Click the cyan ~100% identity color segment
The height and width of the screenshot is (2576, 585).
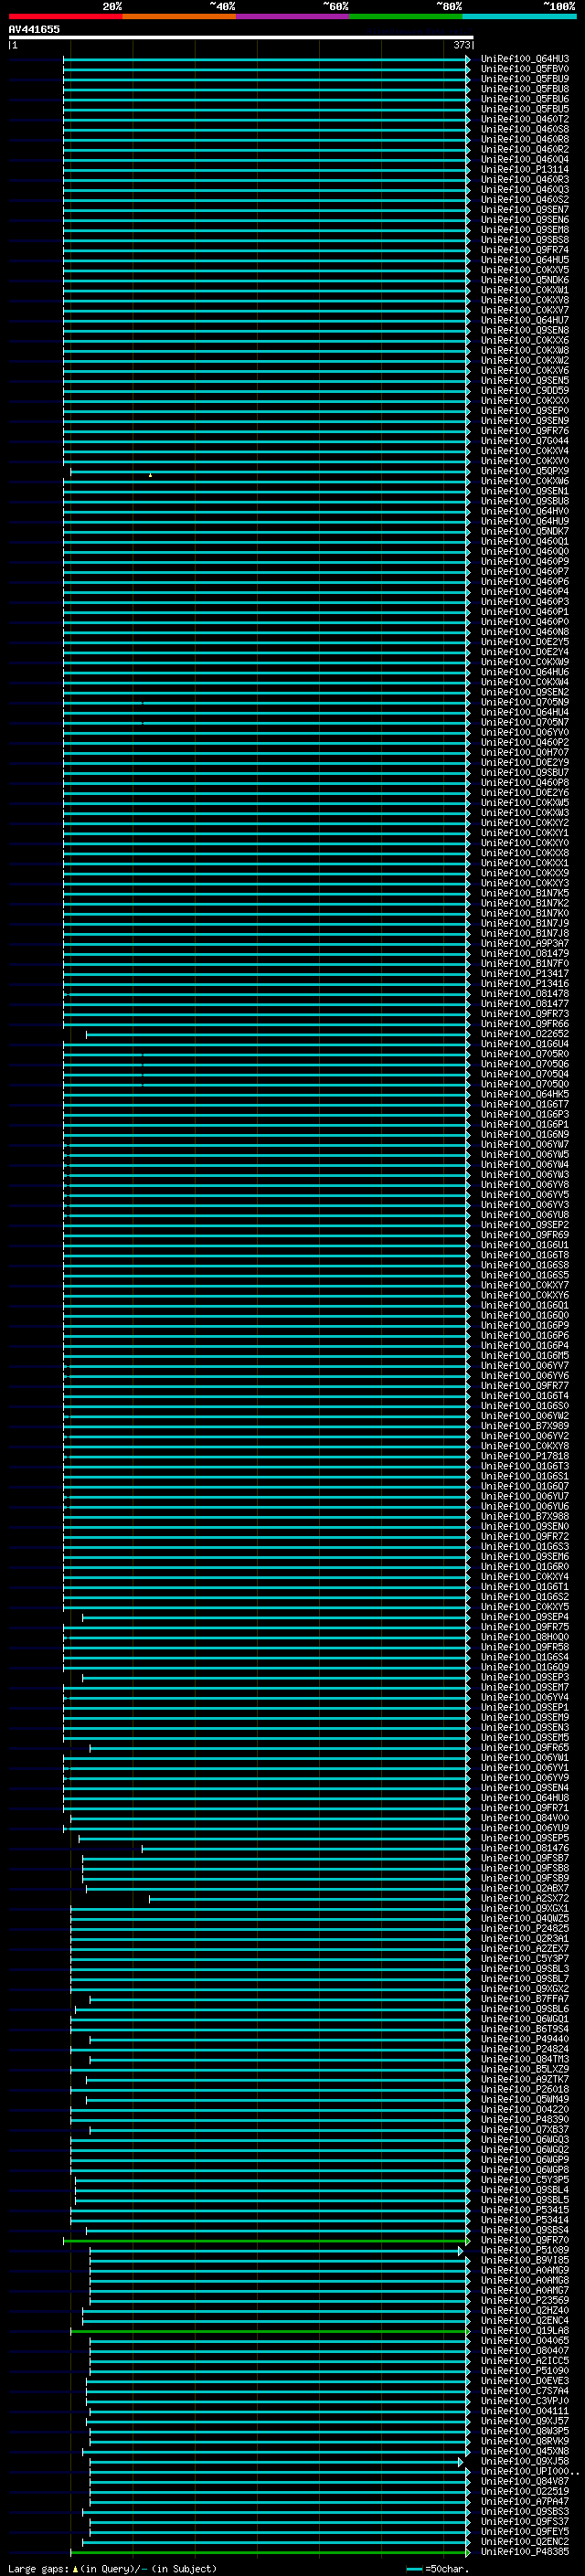(519, 17)
